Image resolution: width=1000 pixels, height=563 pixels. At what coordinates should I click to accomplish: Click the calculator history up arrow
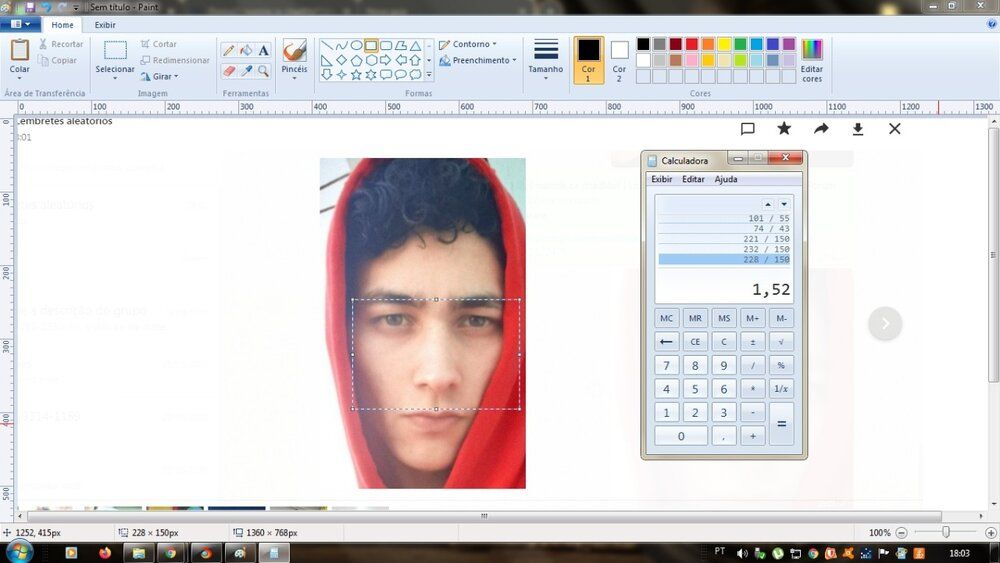pyautogui.click(x=768, y=204)
